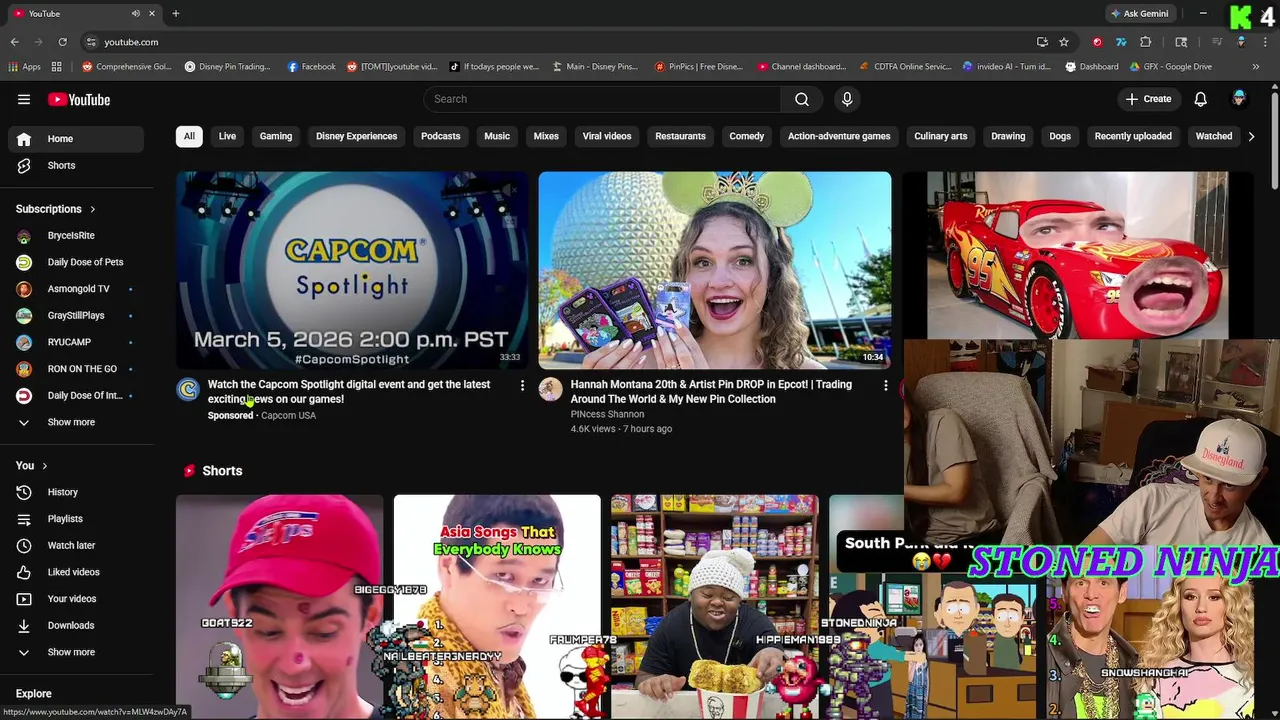The width and height of the screenshot is (1280, 720).
Task: Show more under You section
Action: click(x=72, y=652)
